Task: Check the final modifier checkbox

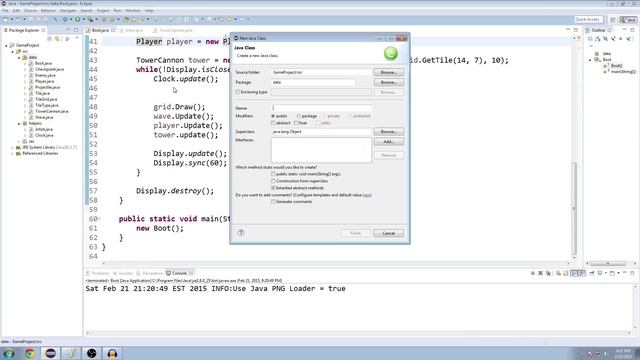Action: (x=296, y=123)
